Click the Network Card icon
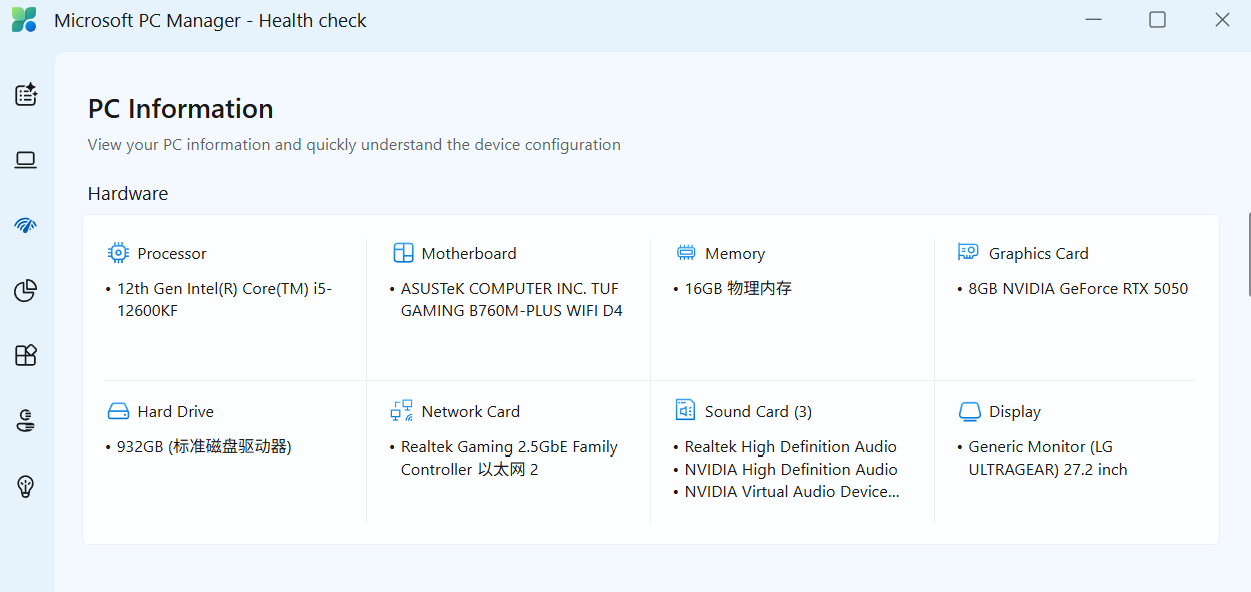Screen dimensions: 1251x592 [401, 411]
